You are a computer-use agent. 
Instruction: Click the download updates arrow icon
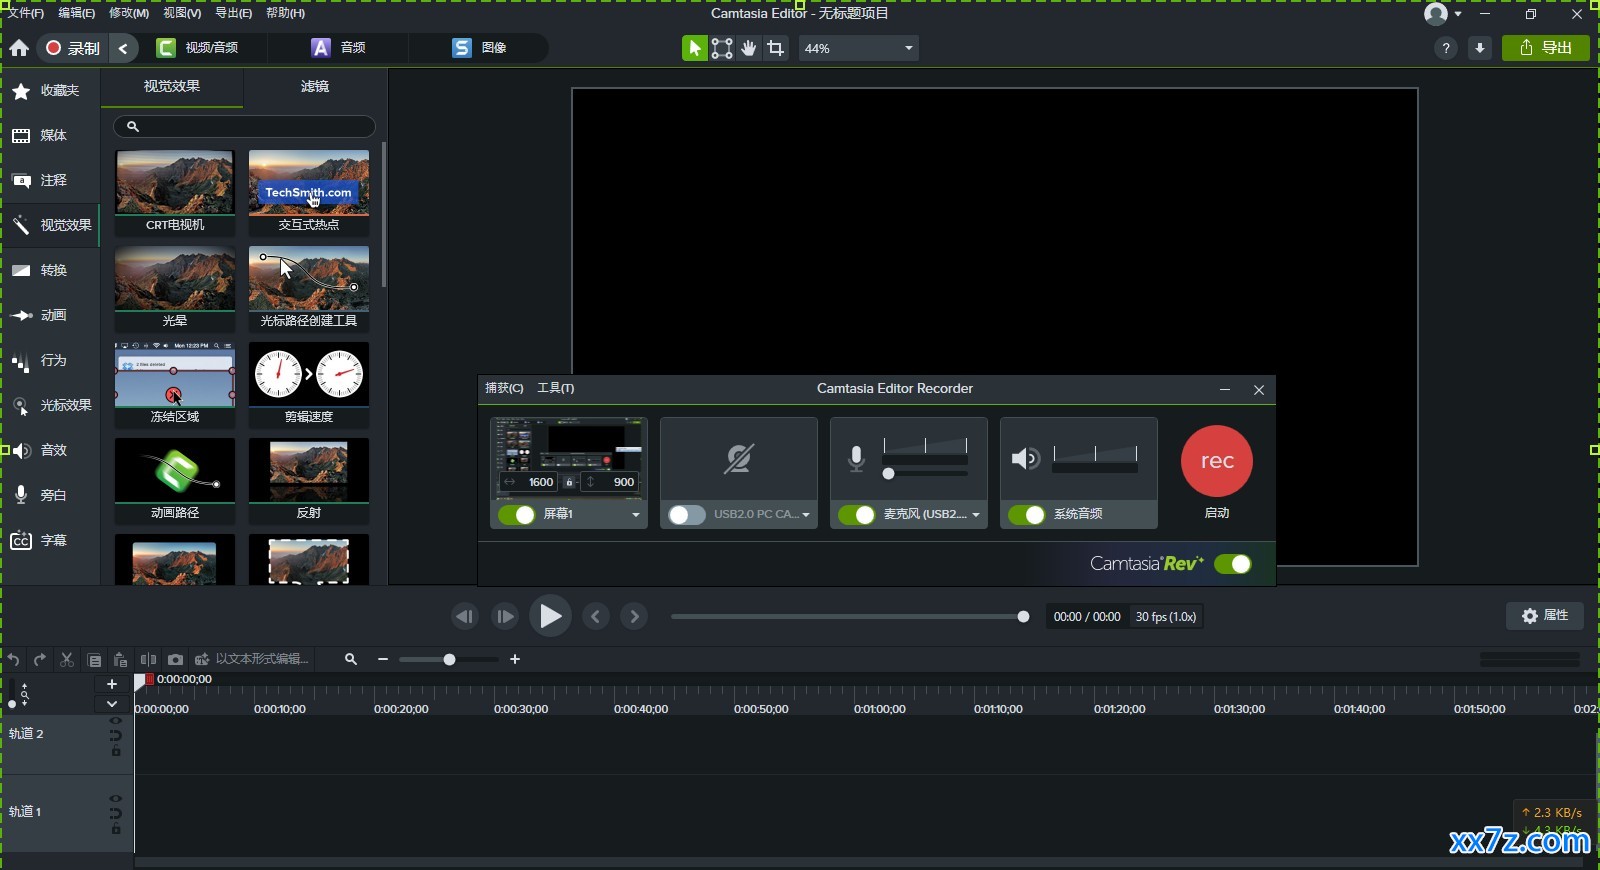point(1480,48)
